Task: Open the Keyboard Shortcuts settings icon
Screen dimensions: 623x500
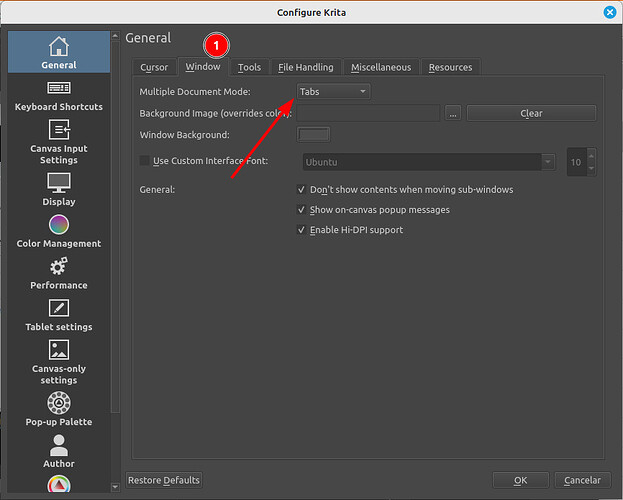Action: pos(58,90)
